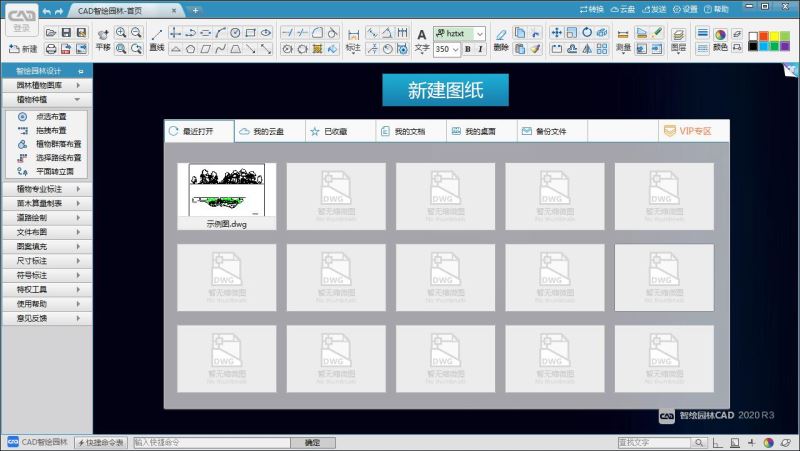Image resolution: width=800 pixels, height=451 pixels.
Task: Click the 确定 confirm button
Action: (313, 442)
